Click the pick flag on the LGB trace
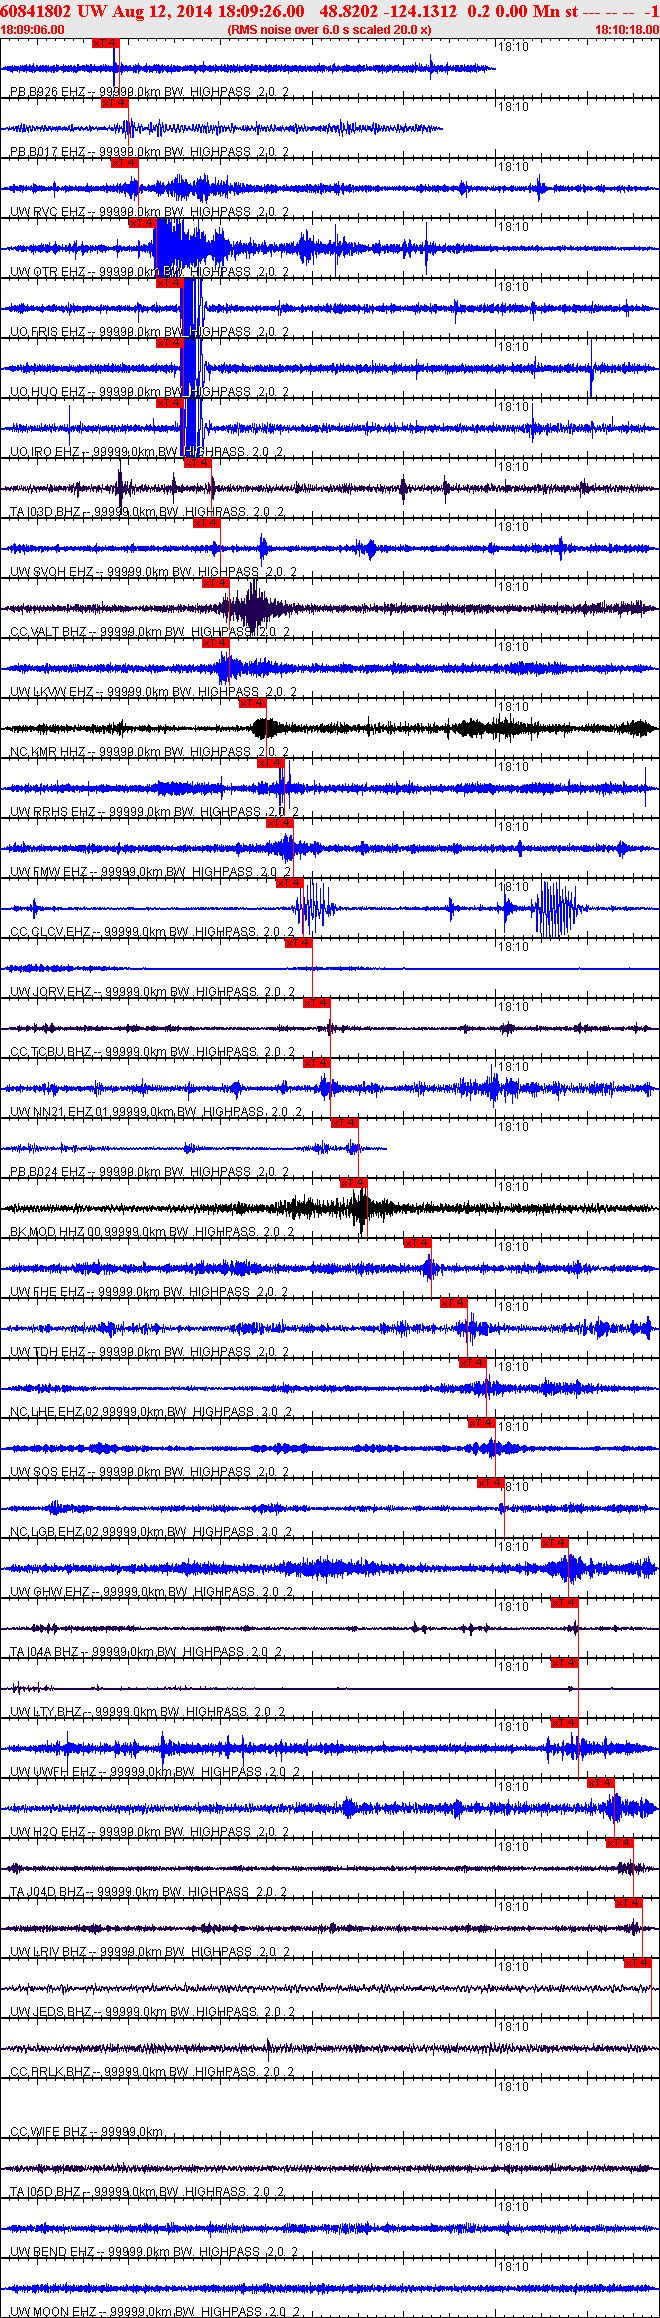660x2318 pixels. 491,1483
